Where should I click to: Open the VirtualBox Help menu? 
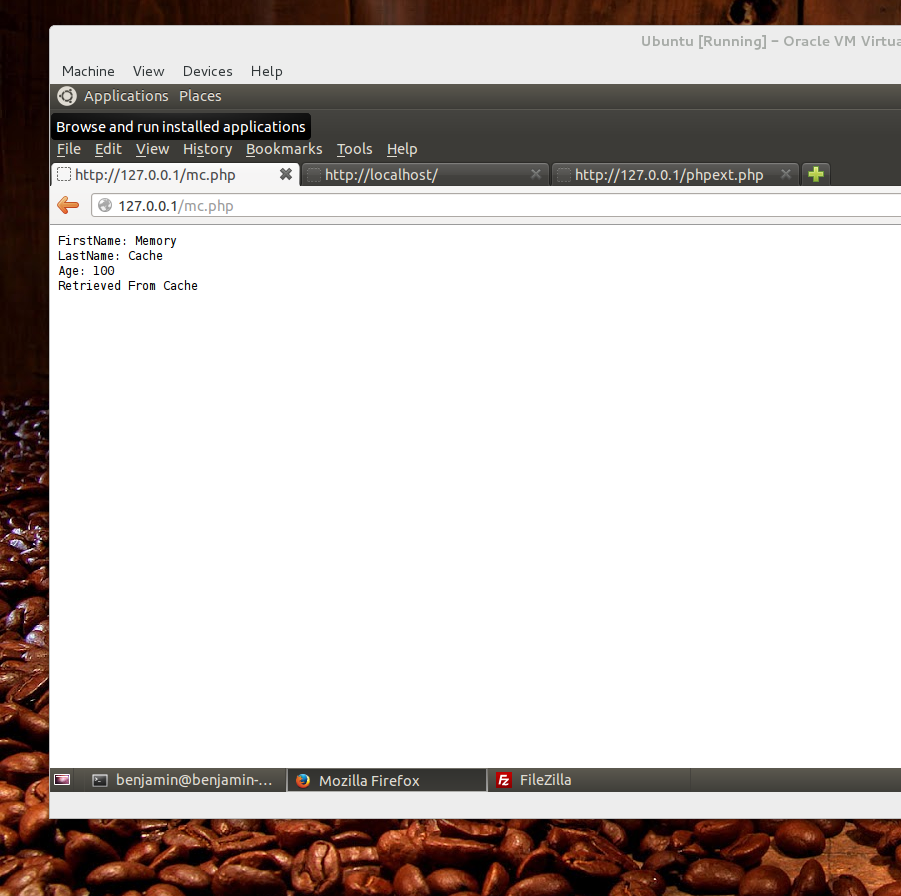[267, 71]
